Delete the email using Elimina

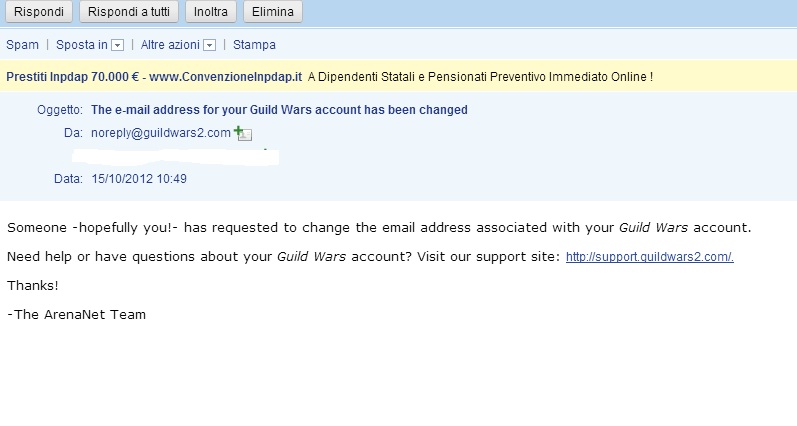[x=273, y=11]
